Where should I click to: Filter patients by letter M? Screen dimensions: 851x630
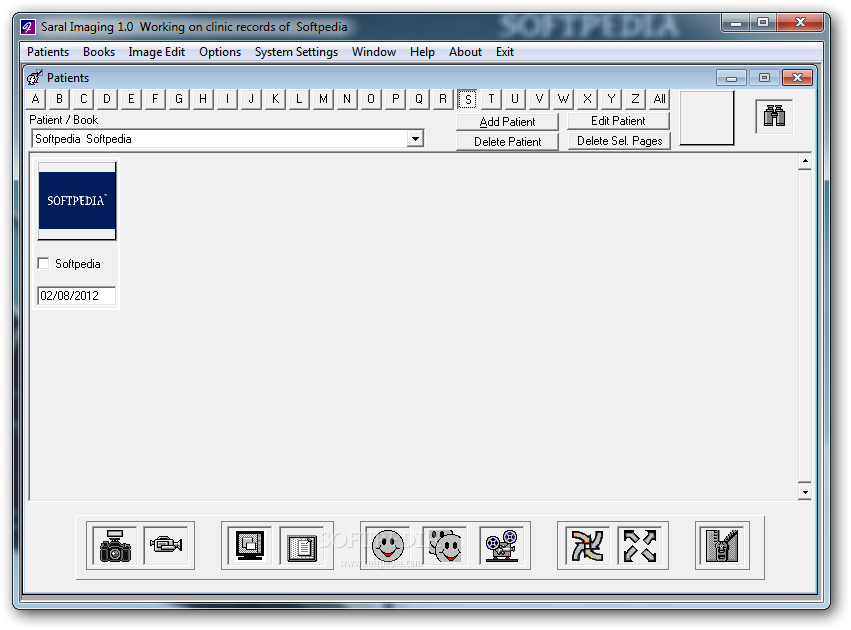[x=323, y=99]
